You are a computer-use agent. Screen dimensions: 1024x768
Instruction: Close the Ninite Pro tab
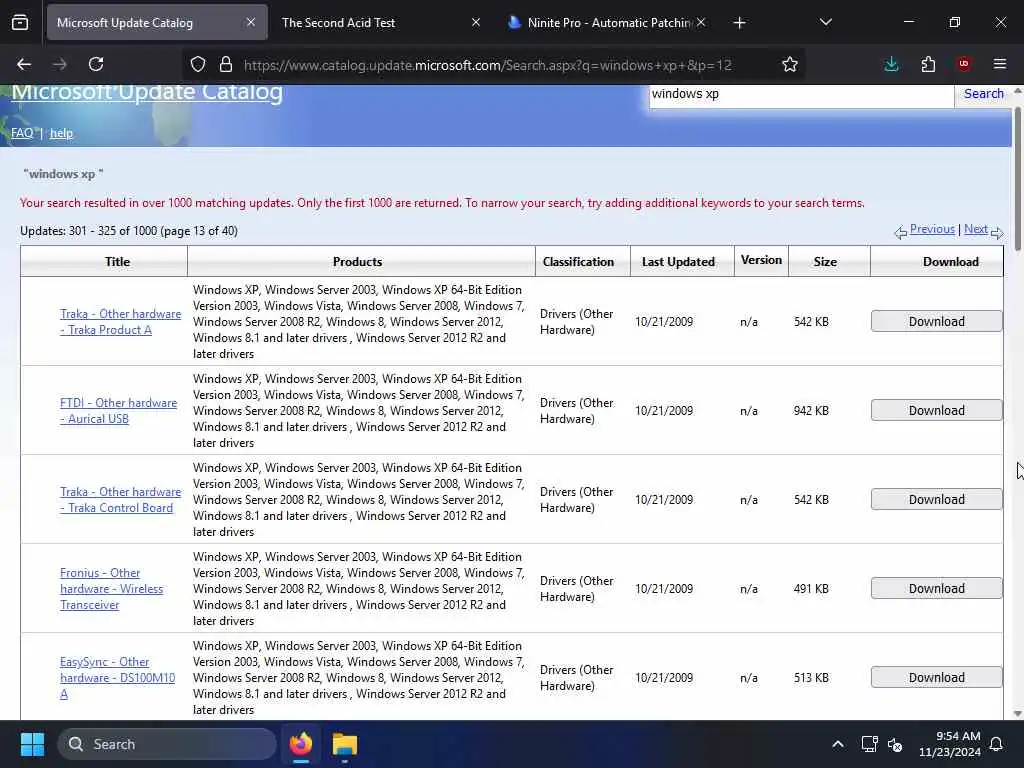701,22
